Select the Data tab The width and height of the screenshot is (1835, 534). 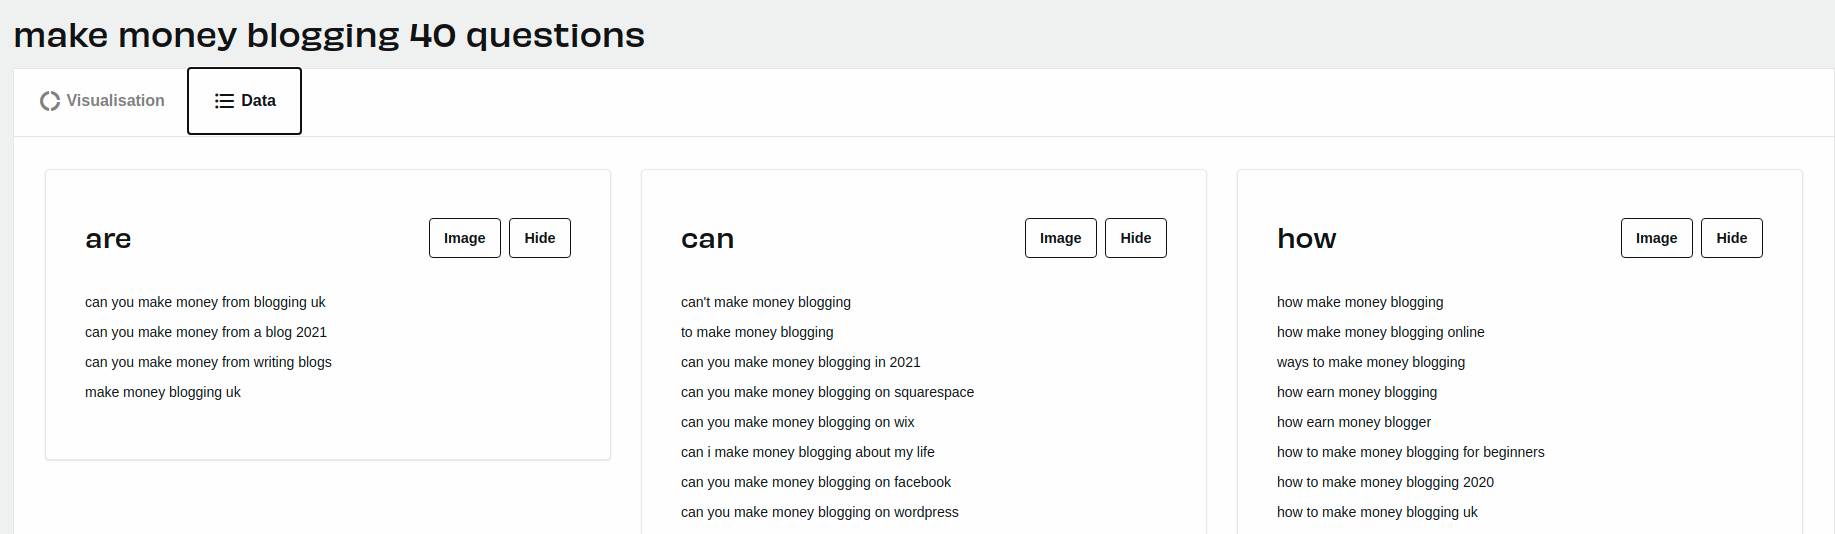[x=244, y=101]
